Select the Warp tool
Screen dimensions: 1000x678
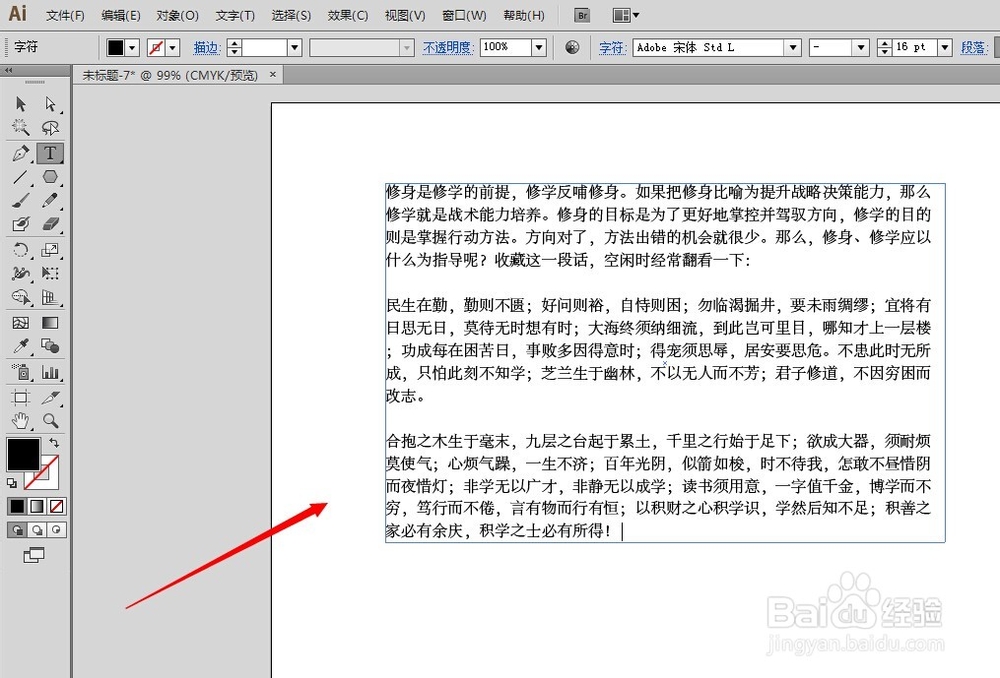point(20,273)
